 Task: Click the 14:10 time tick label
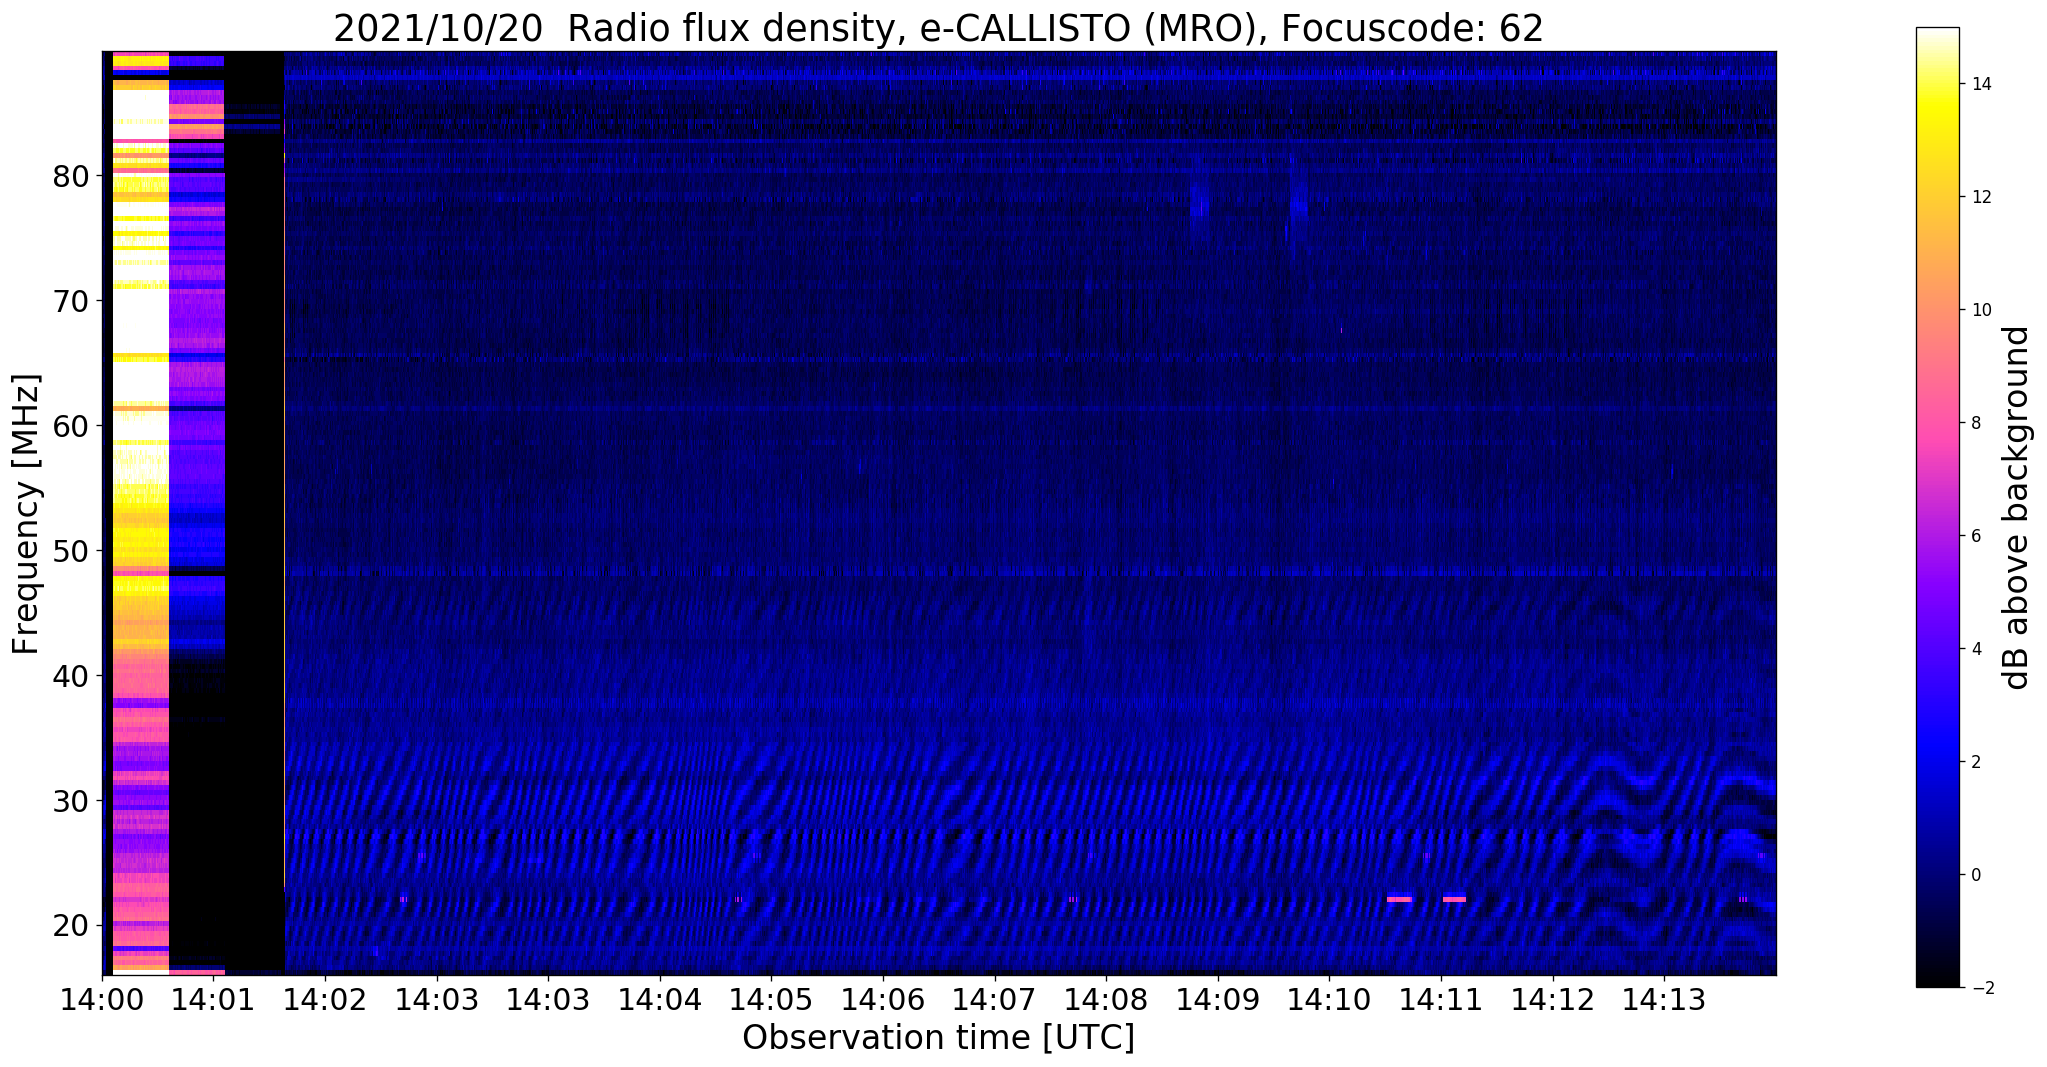tap(1329, 998)
